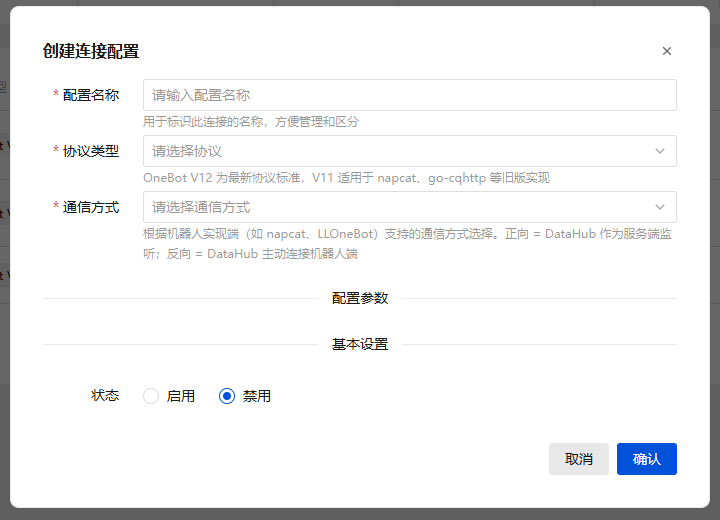720x520 pixels.
Task: Open the 通信方式 dropdown
Action: tap(410, 207)
